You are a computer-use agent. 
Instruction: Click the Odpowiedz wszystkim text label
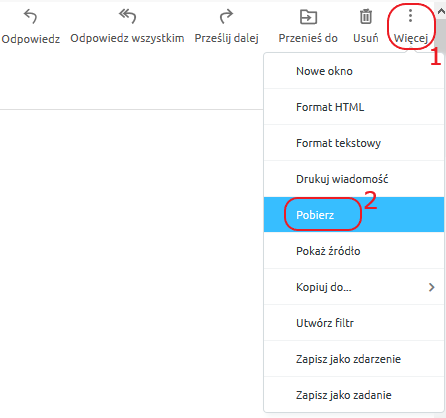127,38
